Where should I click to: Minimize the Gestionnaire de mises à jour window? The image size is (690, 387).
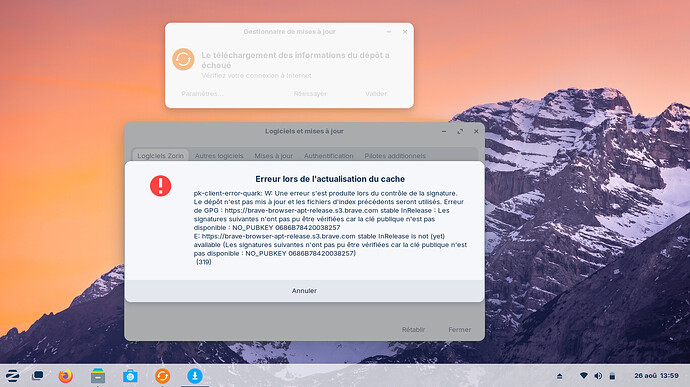pyautogui.click(x=389, y=32)
